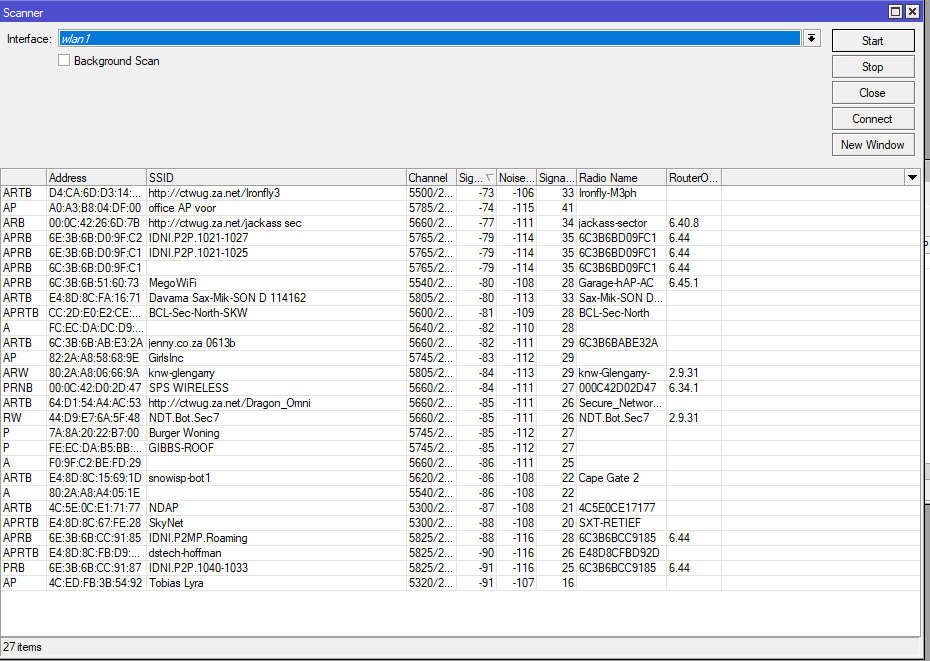This screenshot has width=930, height=661.
Task: Select knw-glengarry SSID row
Action: coord(460,373)
